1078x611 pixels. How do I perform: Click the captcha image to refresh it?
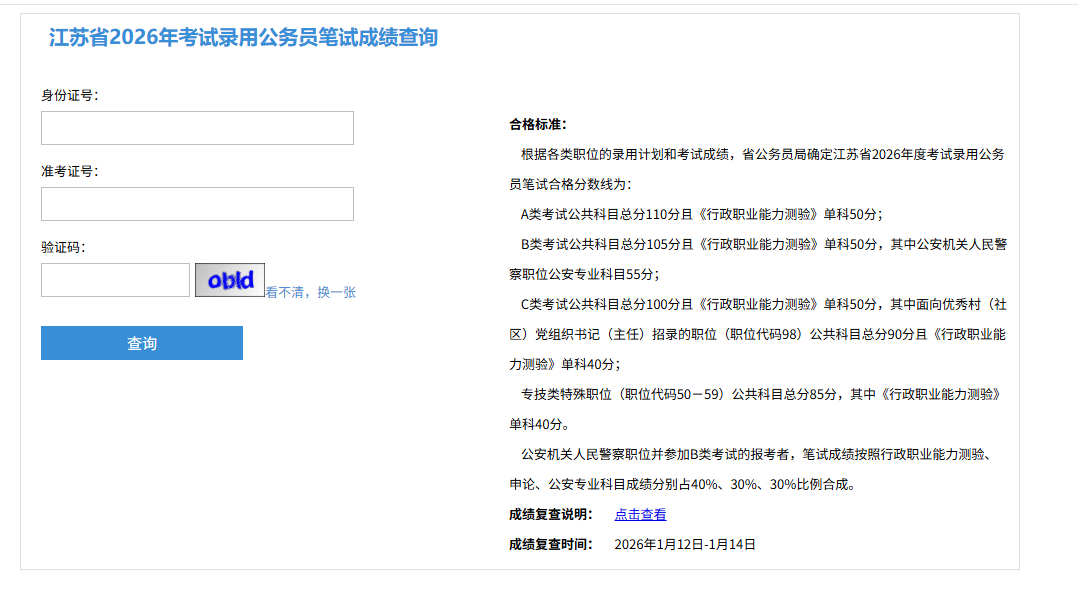point(230,280)
